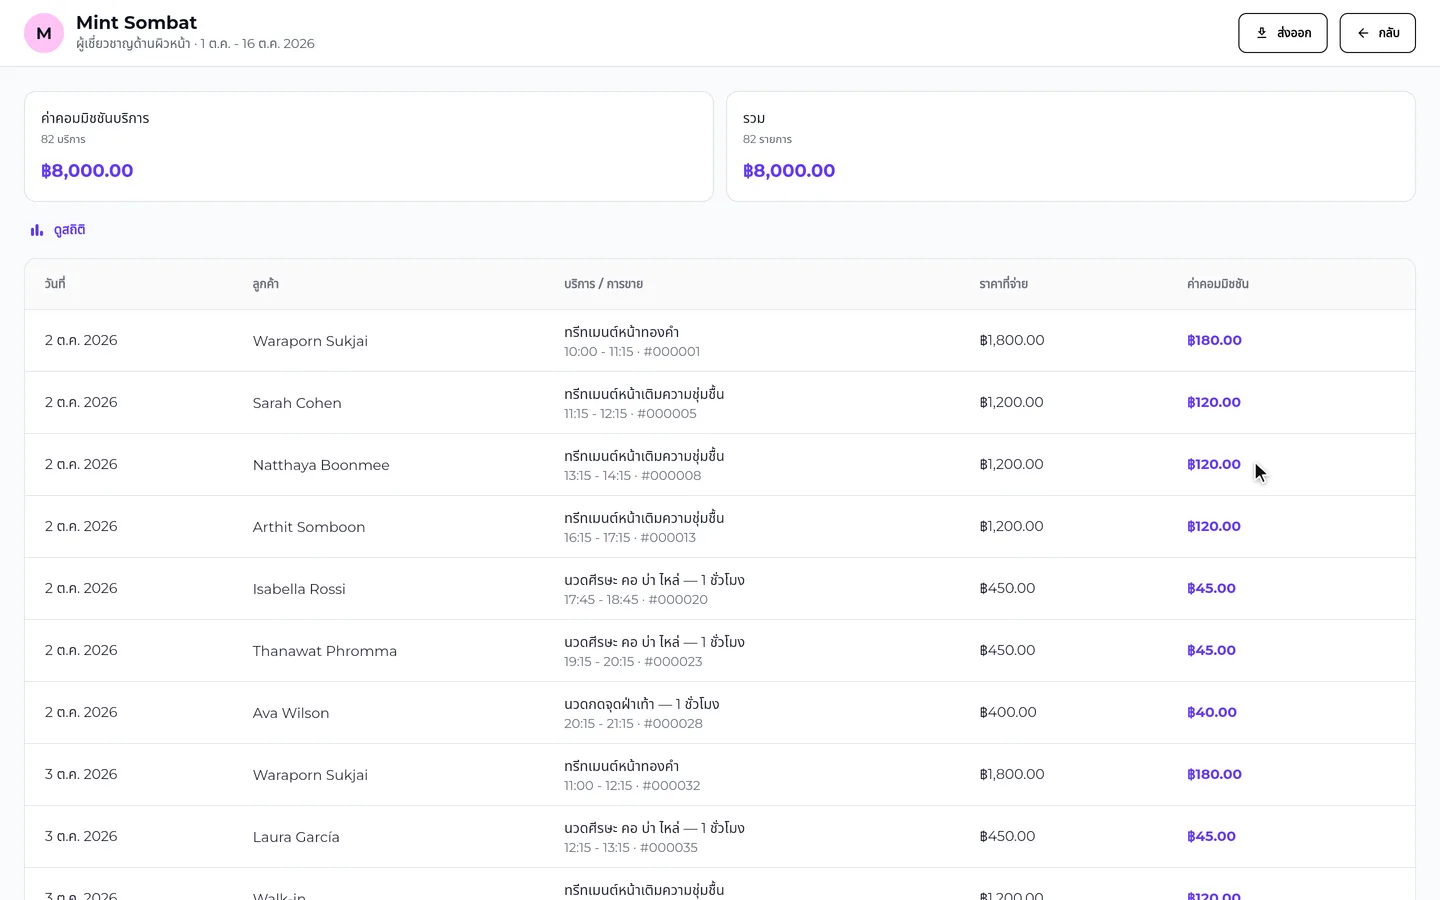Click booking time 17:45 - 18:45 #000020
This screenshot has height=900, width=1440.
click(x=636, y=600)
